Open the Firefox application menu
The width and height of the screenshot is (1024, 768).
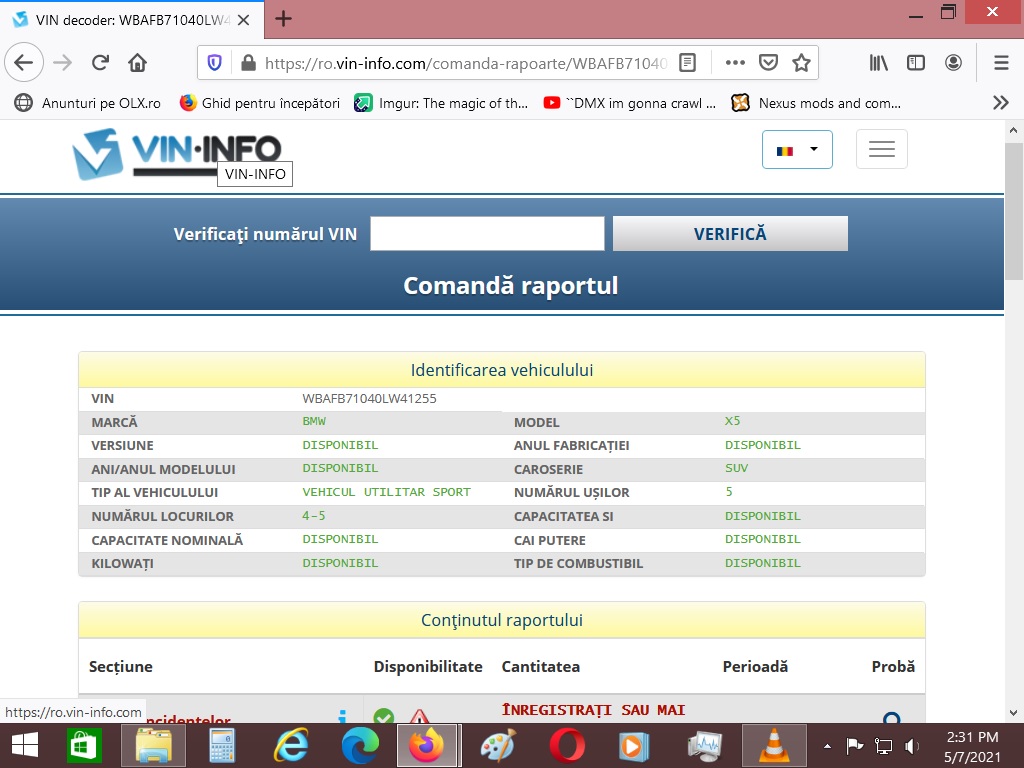coord(1001,63)
